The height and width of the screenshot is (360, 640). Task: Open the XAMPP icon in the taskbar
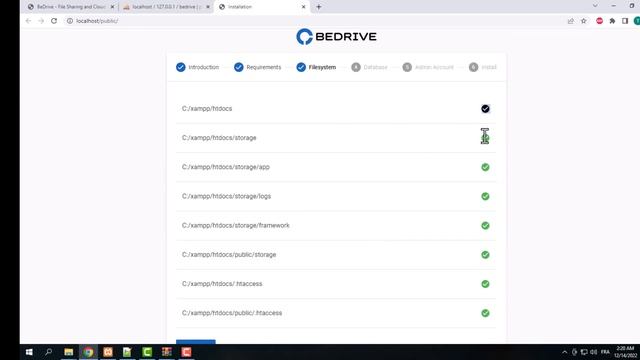click(108, 352)
